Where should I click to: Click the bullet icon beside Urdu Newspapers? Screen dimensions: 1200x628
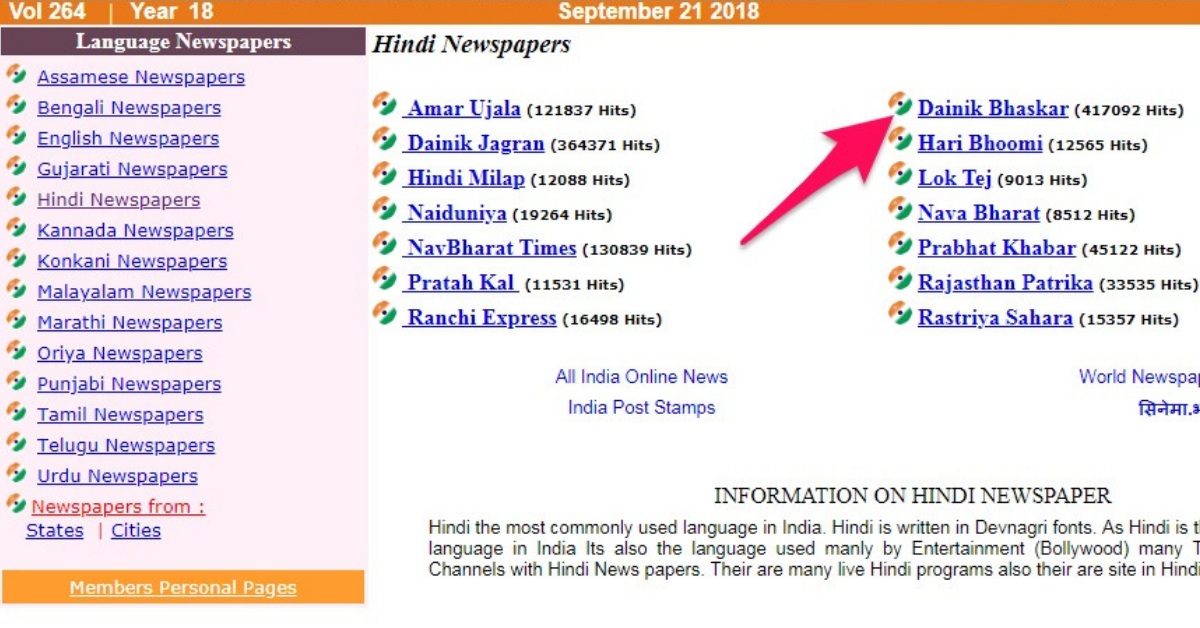16,474
